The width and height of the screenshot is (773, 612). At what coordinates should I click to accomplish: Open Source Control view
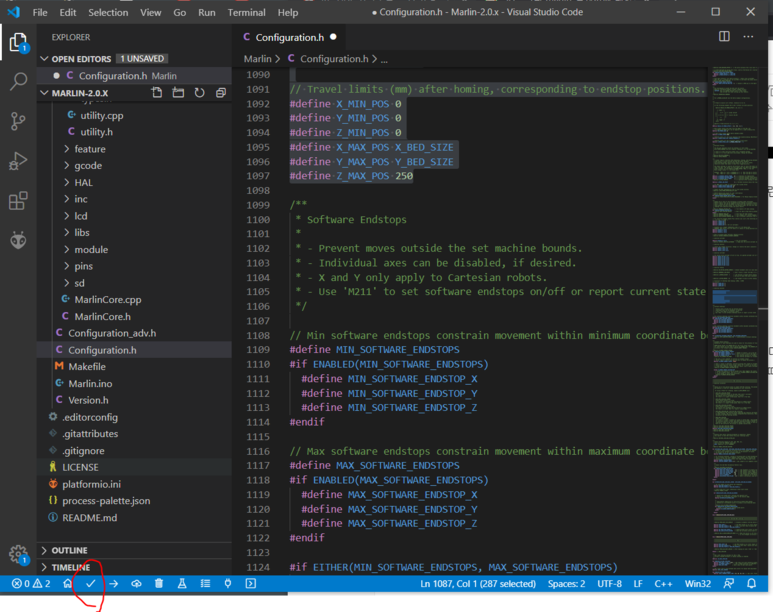coord(18,121)
